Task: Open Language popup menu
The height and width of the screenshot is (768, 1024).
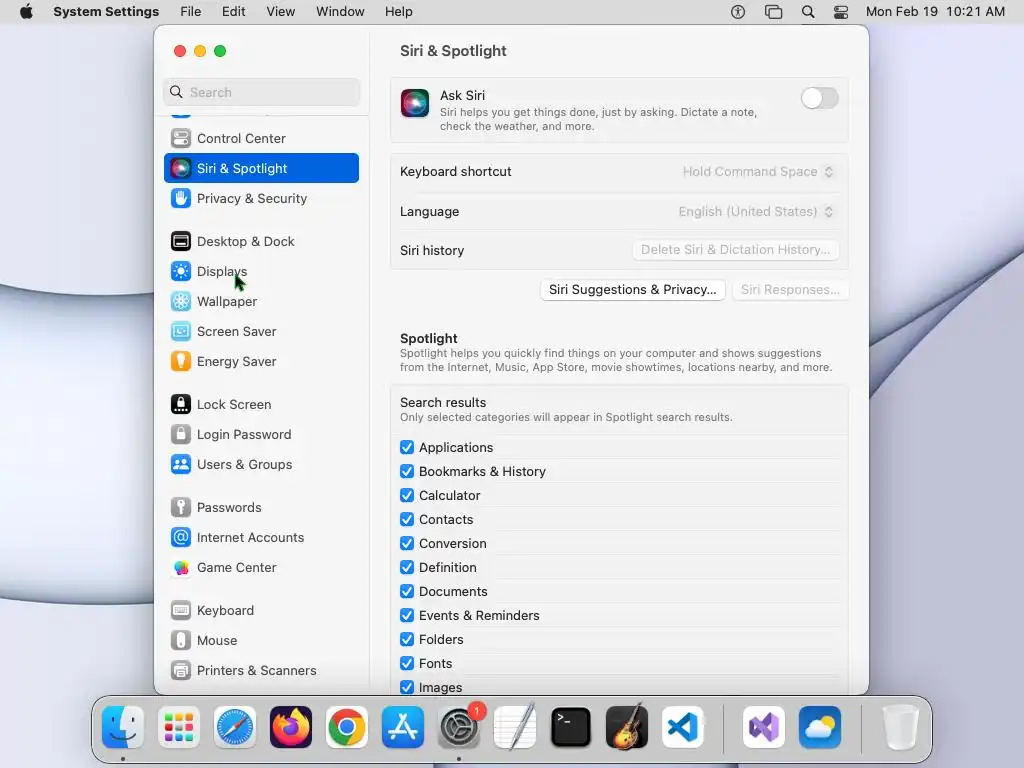Action: [x=756, y=212]
